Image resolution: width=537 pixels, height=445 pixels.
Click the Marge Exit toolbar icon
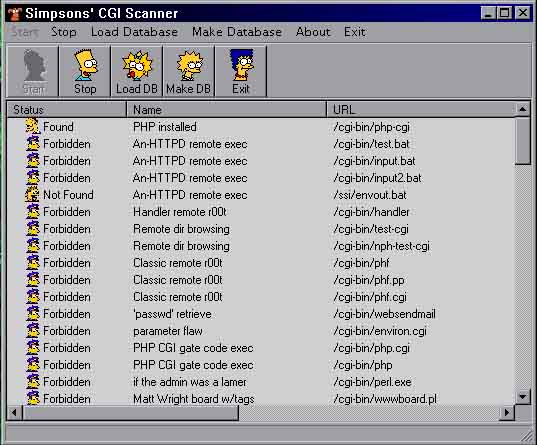[x=241, y=71]
